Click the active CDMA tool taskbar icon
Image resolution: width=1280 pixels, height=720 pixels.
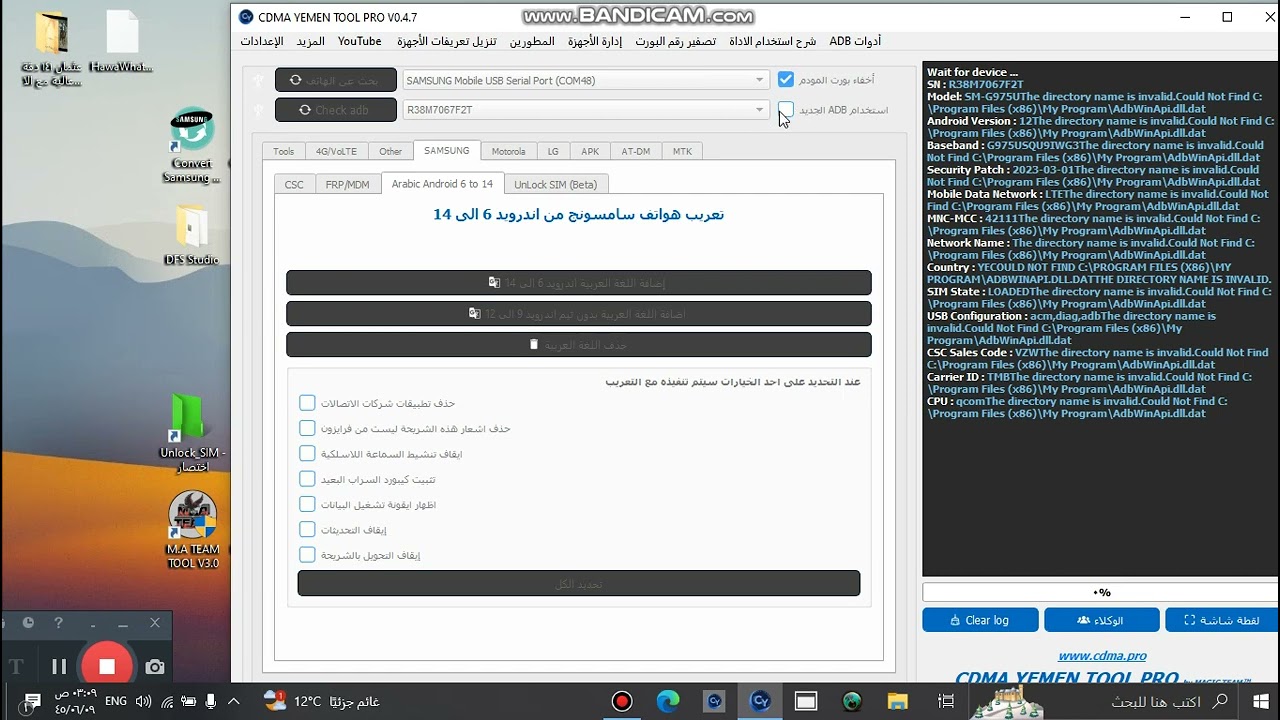click(x=760, y=701)
